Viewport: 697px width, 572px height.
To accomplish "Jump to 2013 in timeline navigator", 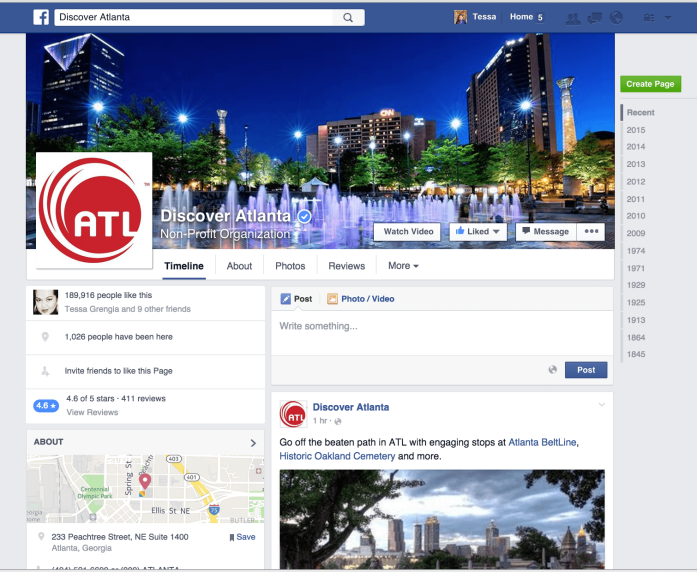I will (636, 164).
